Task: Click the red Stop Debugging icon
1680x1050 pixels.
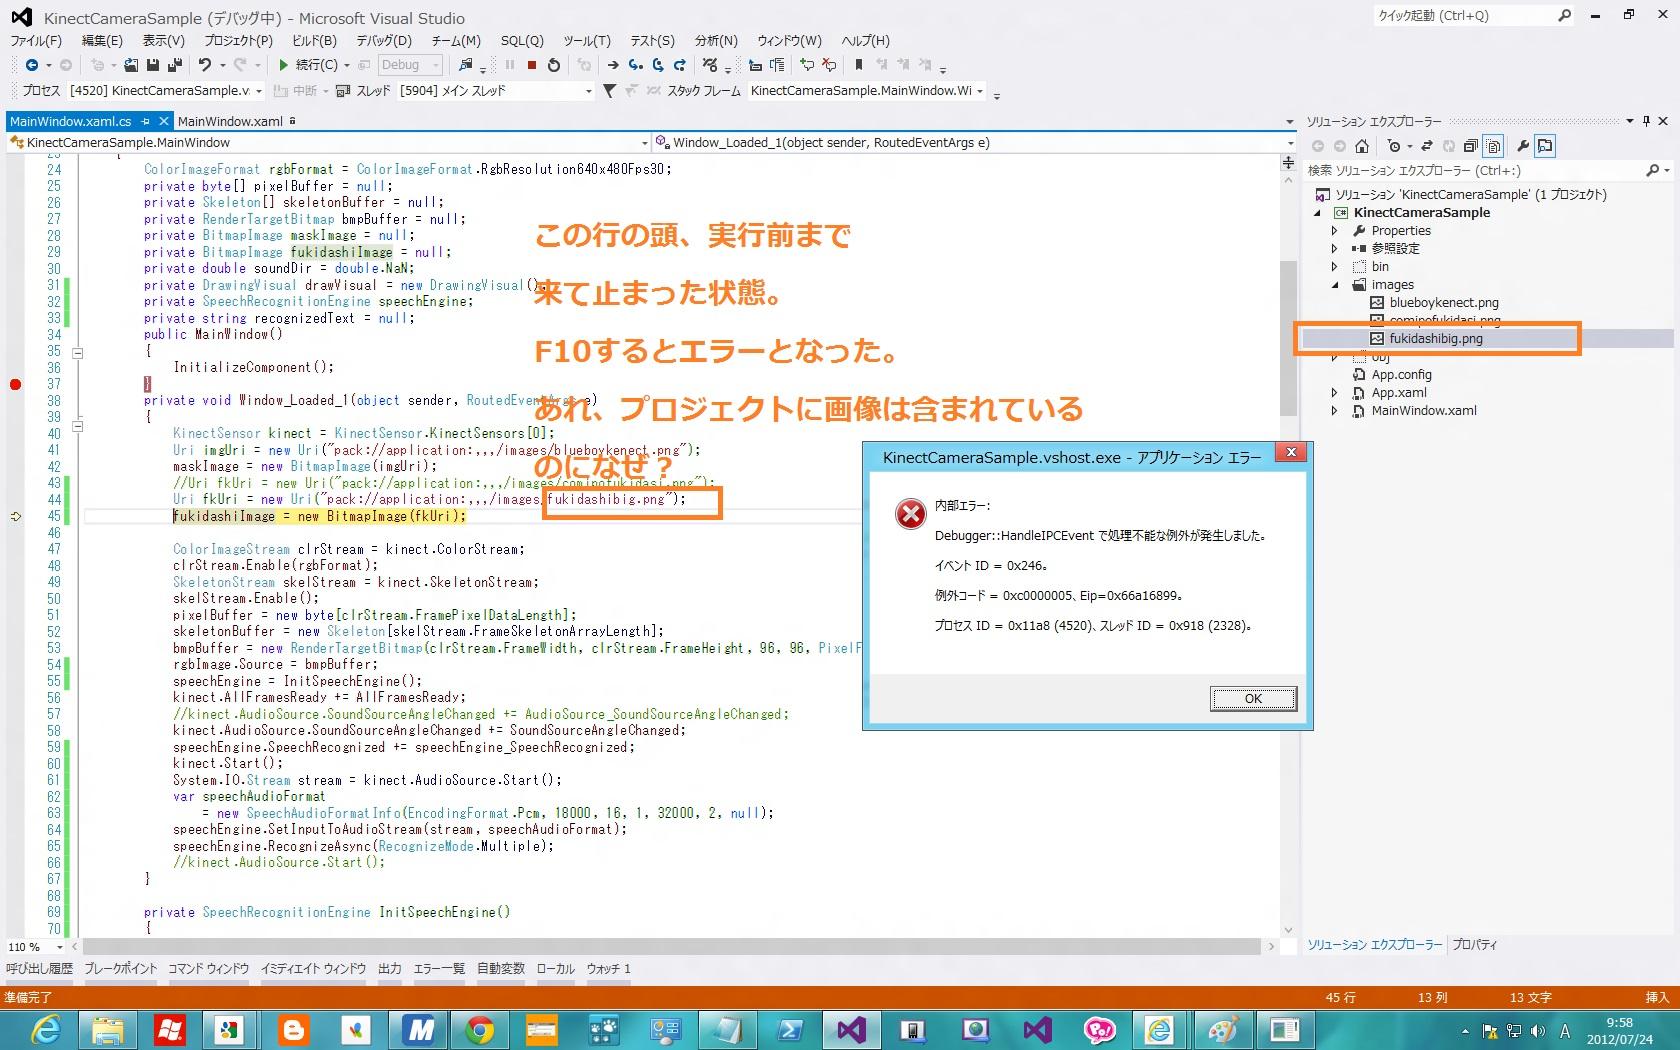Action: point(532,65)
